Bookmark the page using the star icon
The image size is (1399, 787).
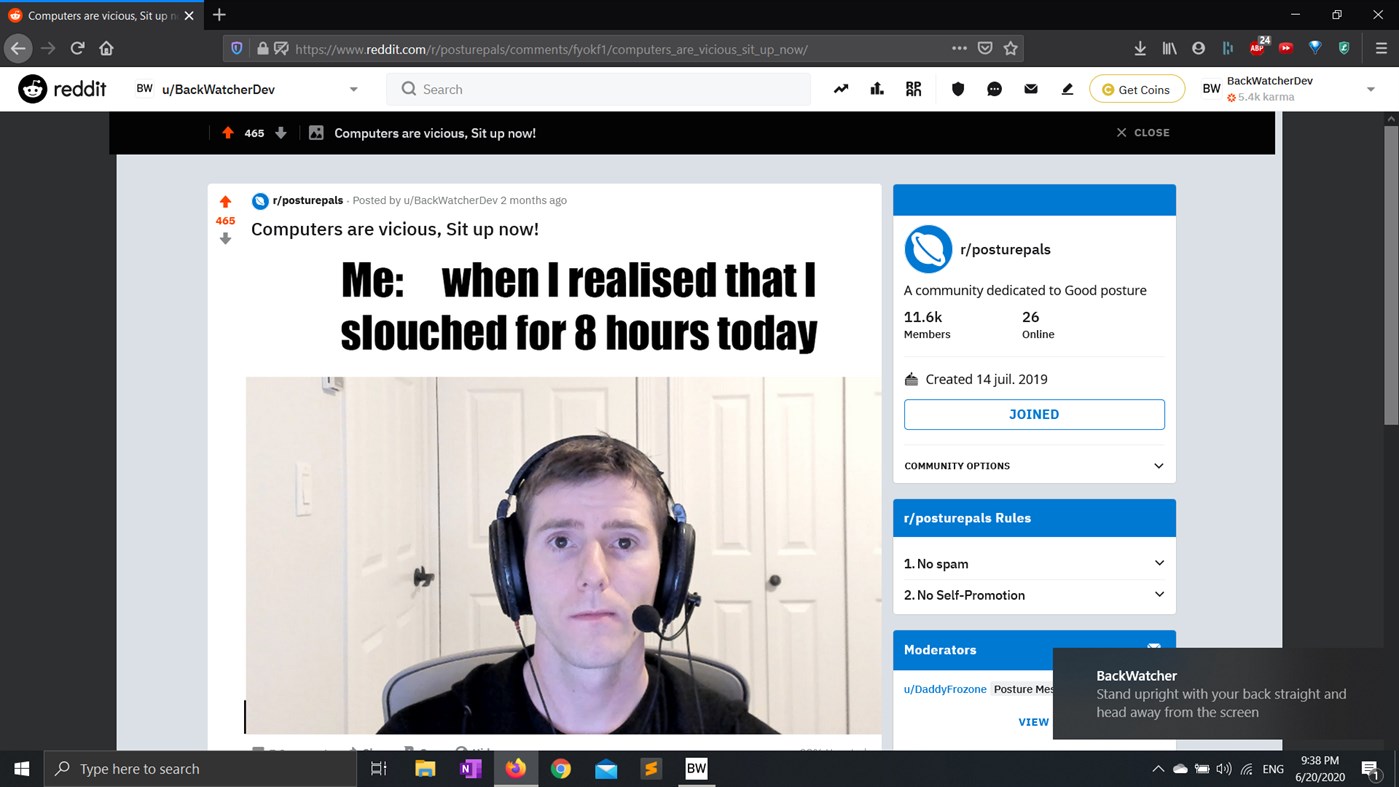point(1012,48)
